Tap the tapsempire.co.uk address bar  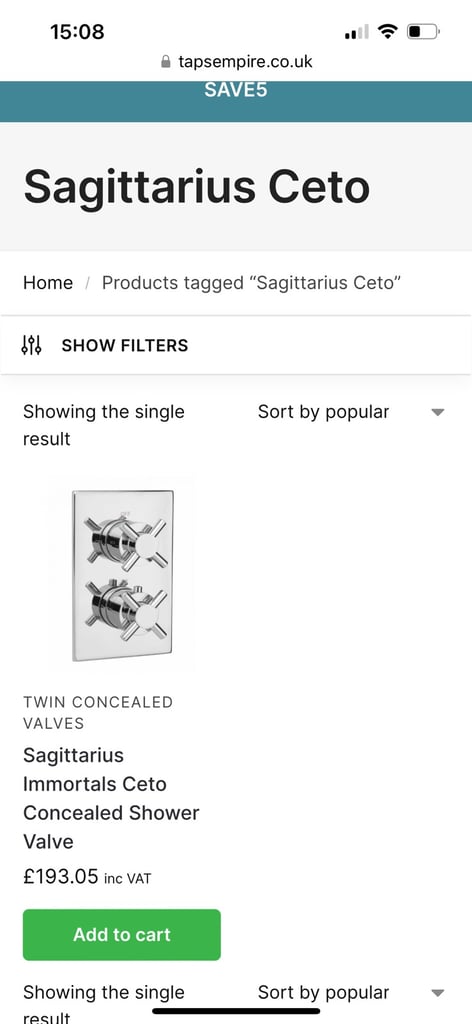click(x=236, y=62)
